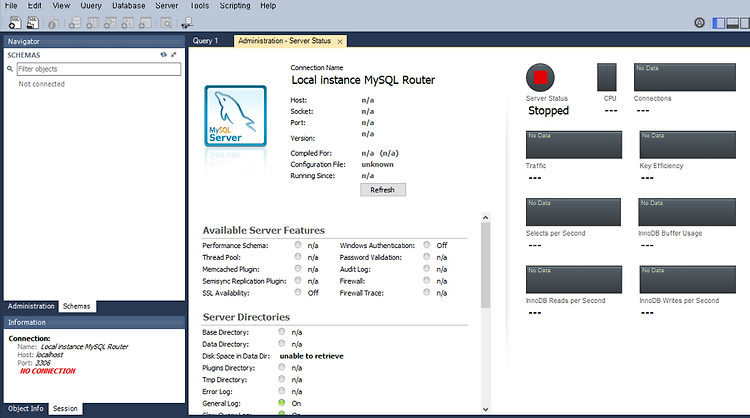Image resolution: width=750 pixels, height=418 pixels.
Task: Click the Windows Authentication status indicator
Action: point(427,244)
